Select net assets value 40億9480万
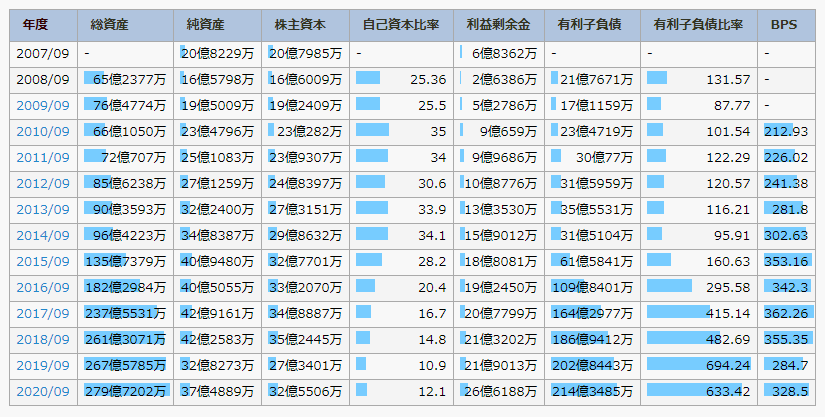The image size is (825, 417). (x=218, y=261)
